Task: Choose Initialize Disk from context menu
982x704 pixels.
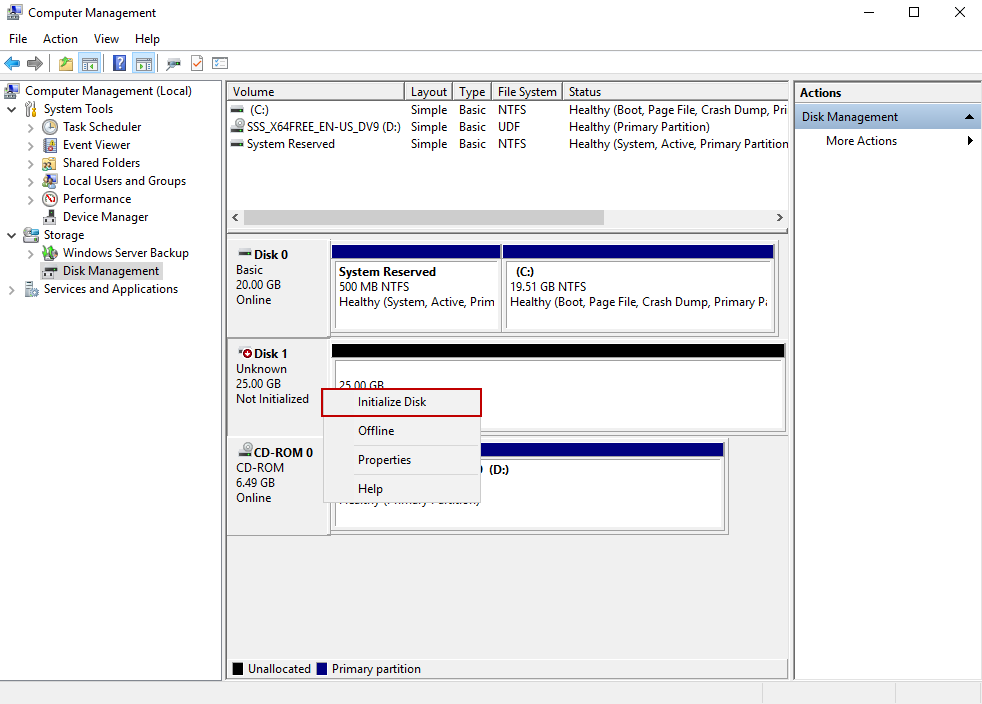Action: tap(401, 402)
